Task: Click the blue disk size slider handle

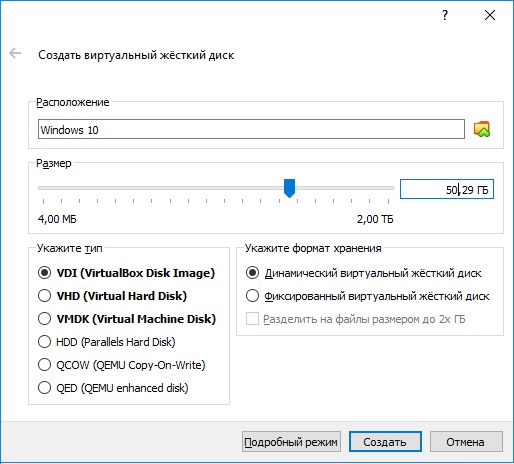Action: click(289, 188)
